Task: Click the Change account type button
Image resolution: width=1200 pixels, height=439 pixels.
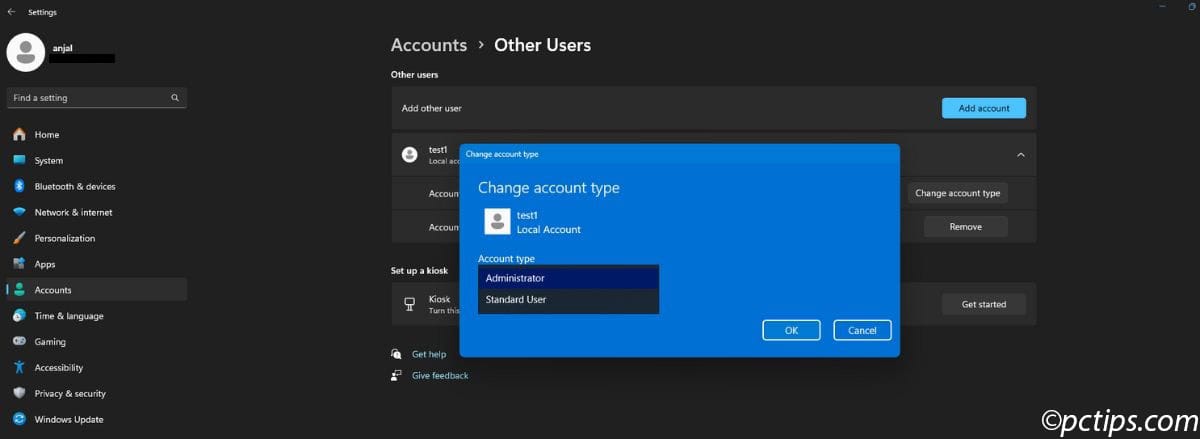Action: 957,193
